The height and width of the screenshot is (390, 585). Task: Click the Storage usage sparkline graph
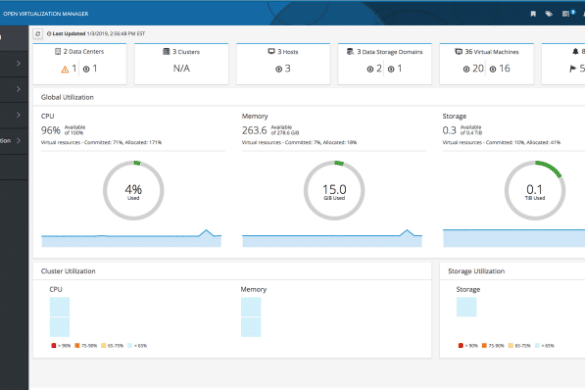(514, 238)
